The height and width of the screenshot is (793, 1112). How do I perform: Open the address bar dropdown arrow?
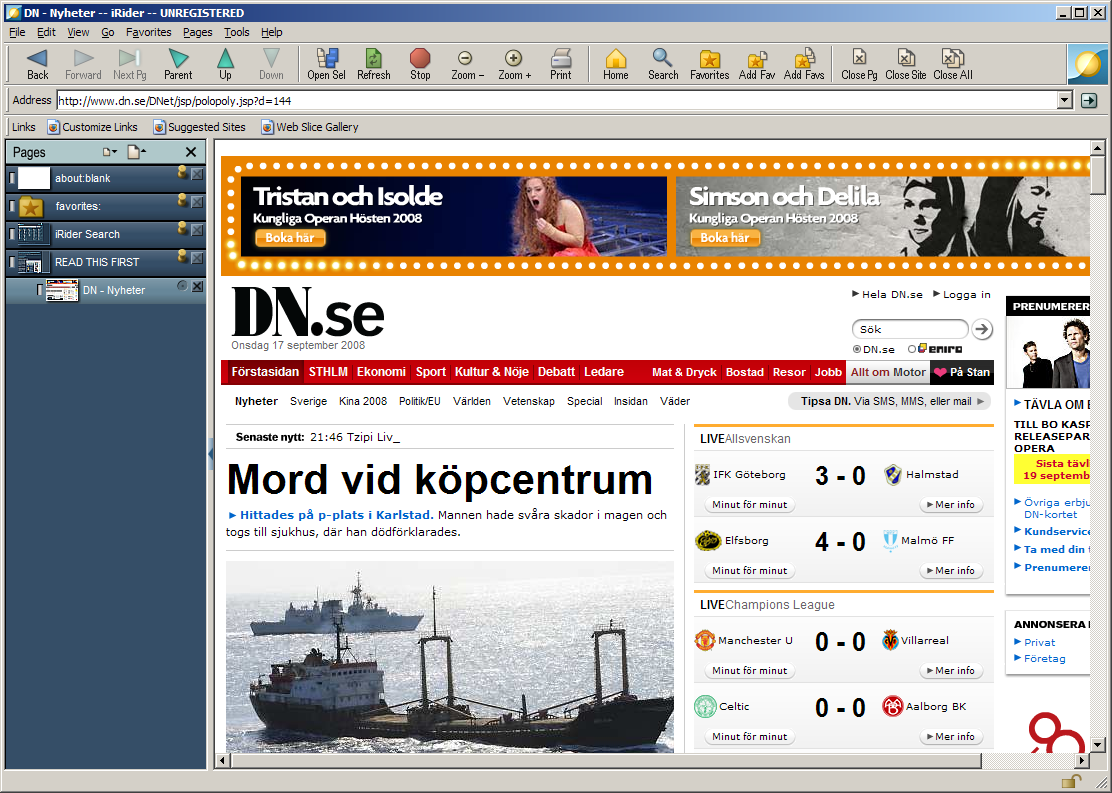(x=1064, y=101)
